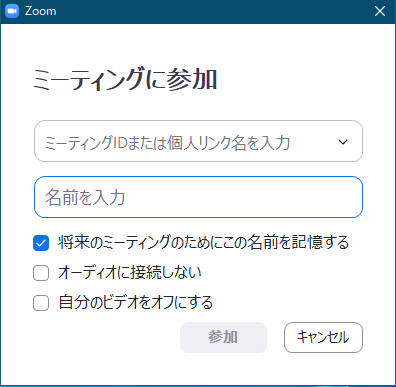Screen dimensions: 396x387
Task: Click the empty title bar area
Action: click(213, 11)
